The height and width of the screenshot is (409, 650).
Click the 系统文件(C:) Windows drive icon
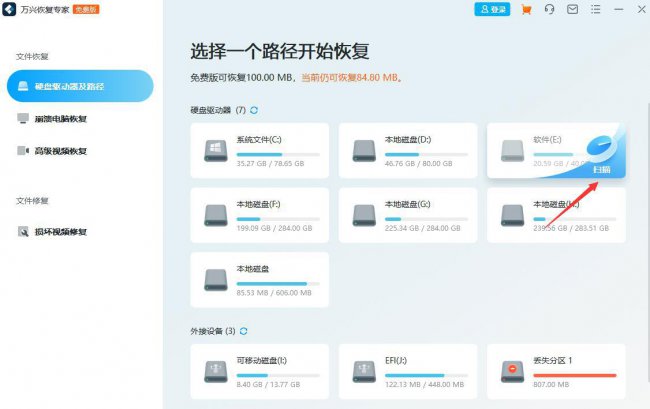tap(216, 150)
